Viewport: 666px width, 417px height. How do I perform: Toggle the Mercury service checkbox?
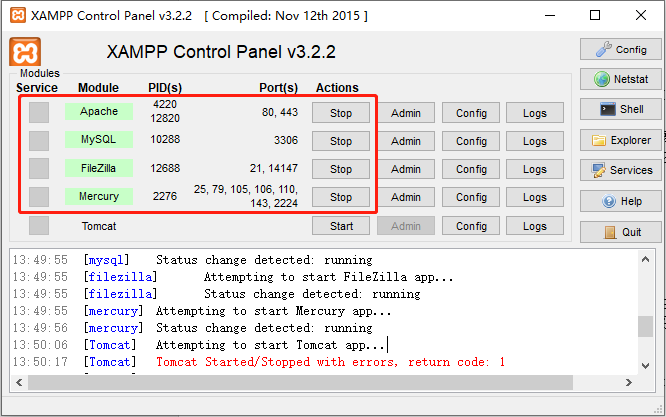[x=39, y=197]
